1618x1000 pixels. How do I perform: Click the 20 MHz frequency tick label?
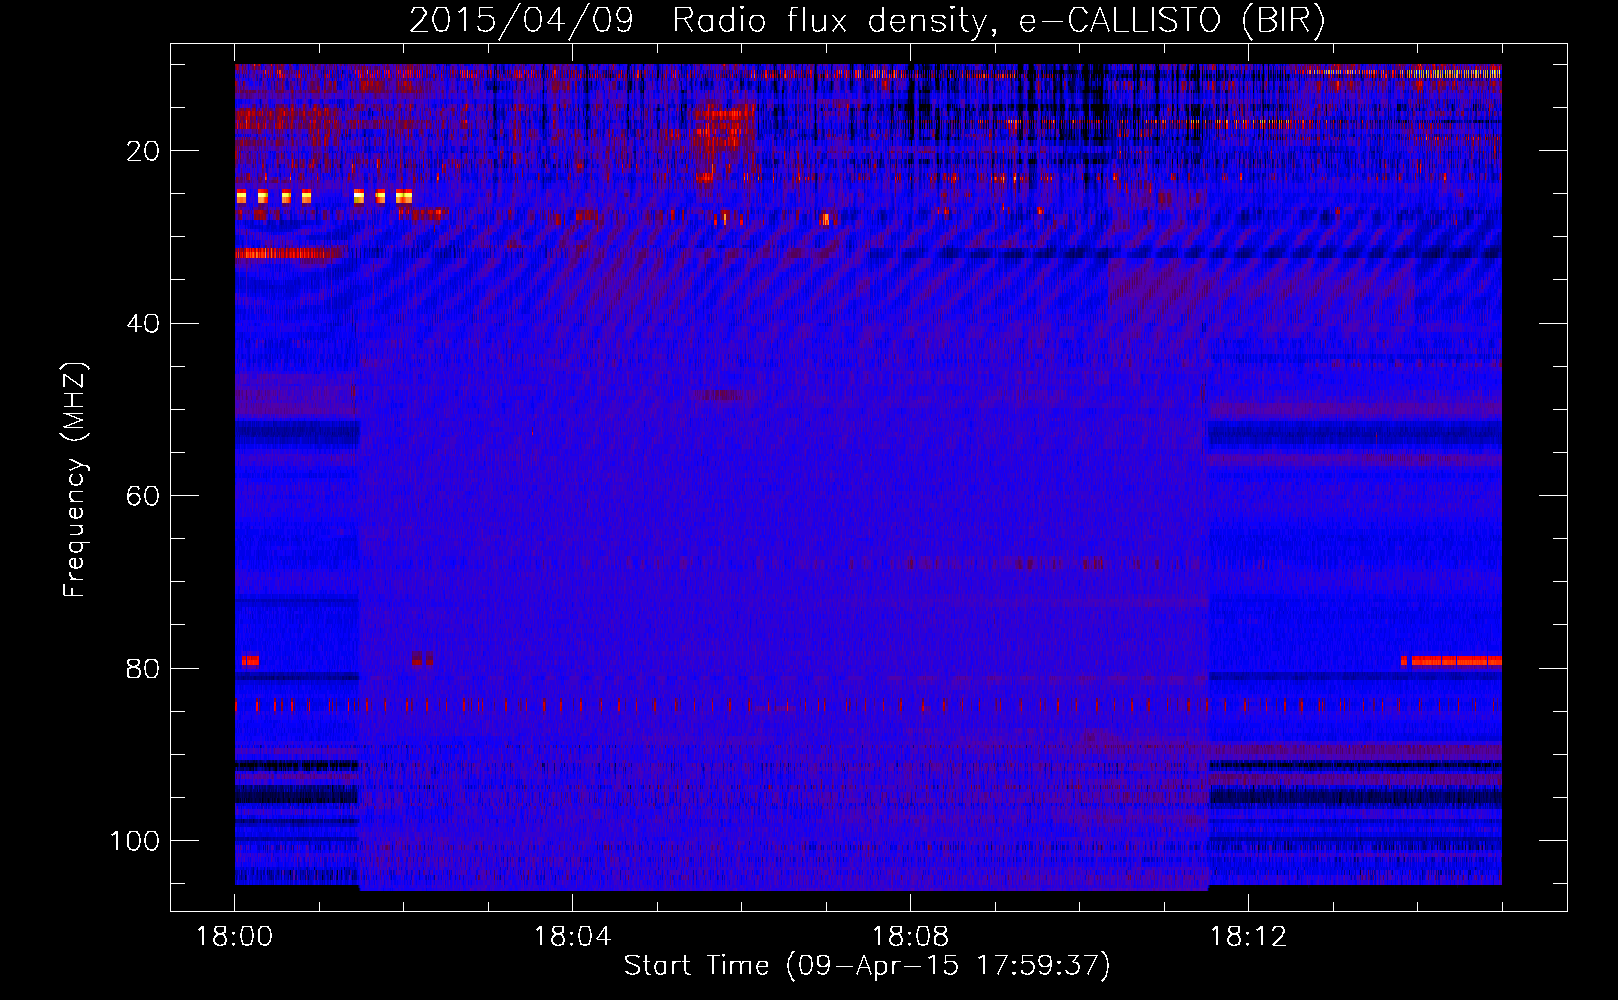tap(143, 151)
